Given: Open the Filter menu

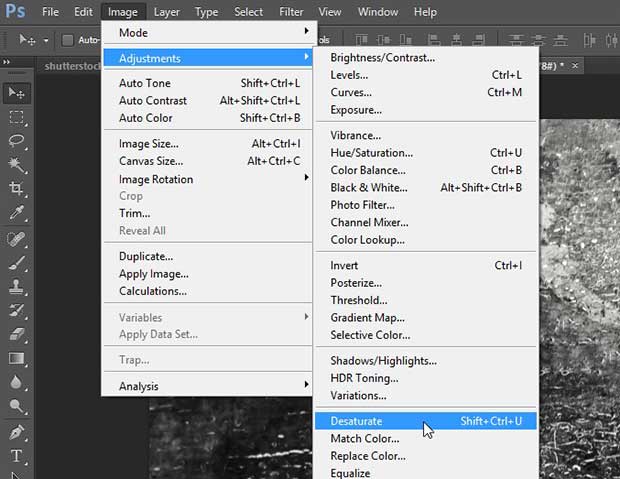Looking at the screenshot, I should click(x=291, y=12).
